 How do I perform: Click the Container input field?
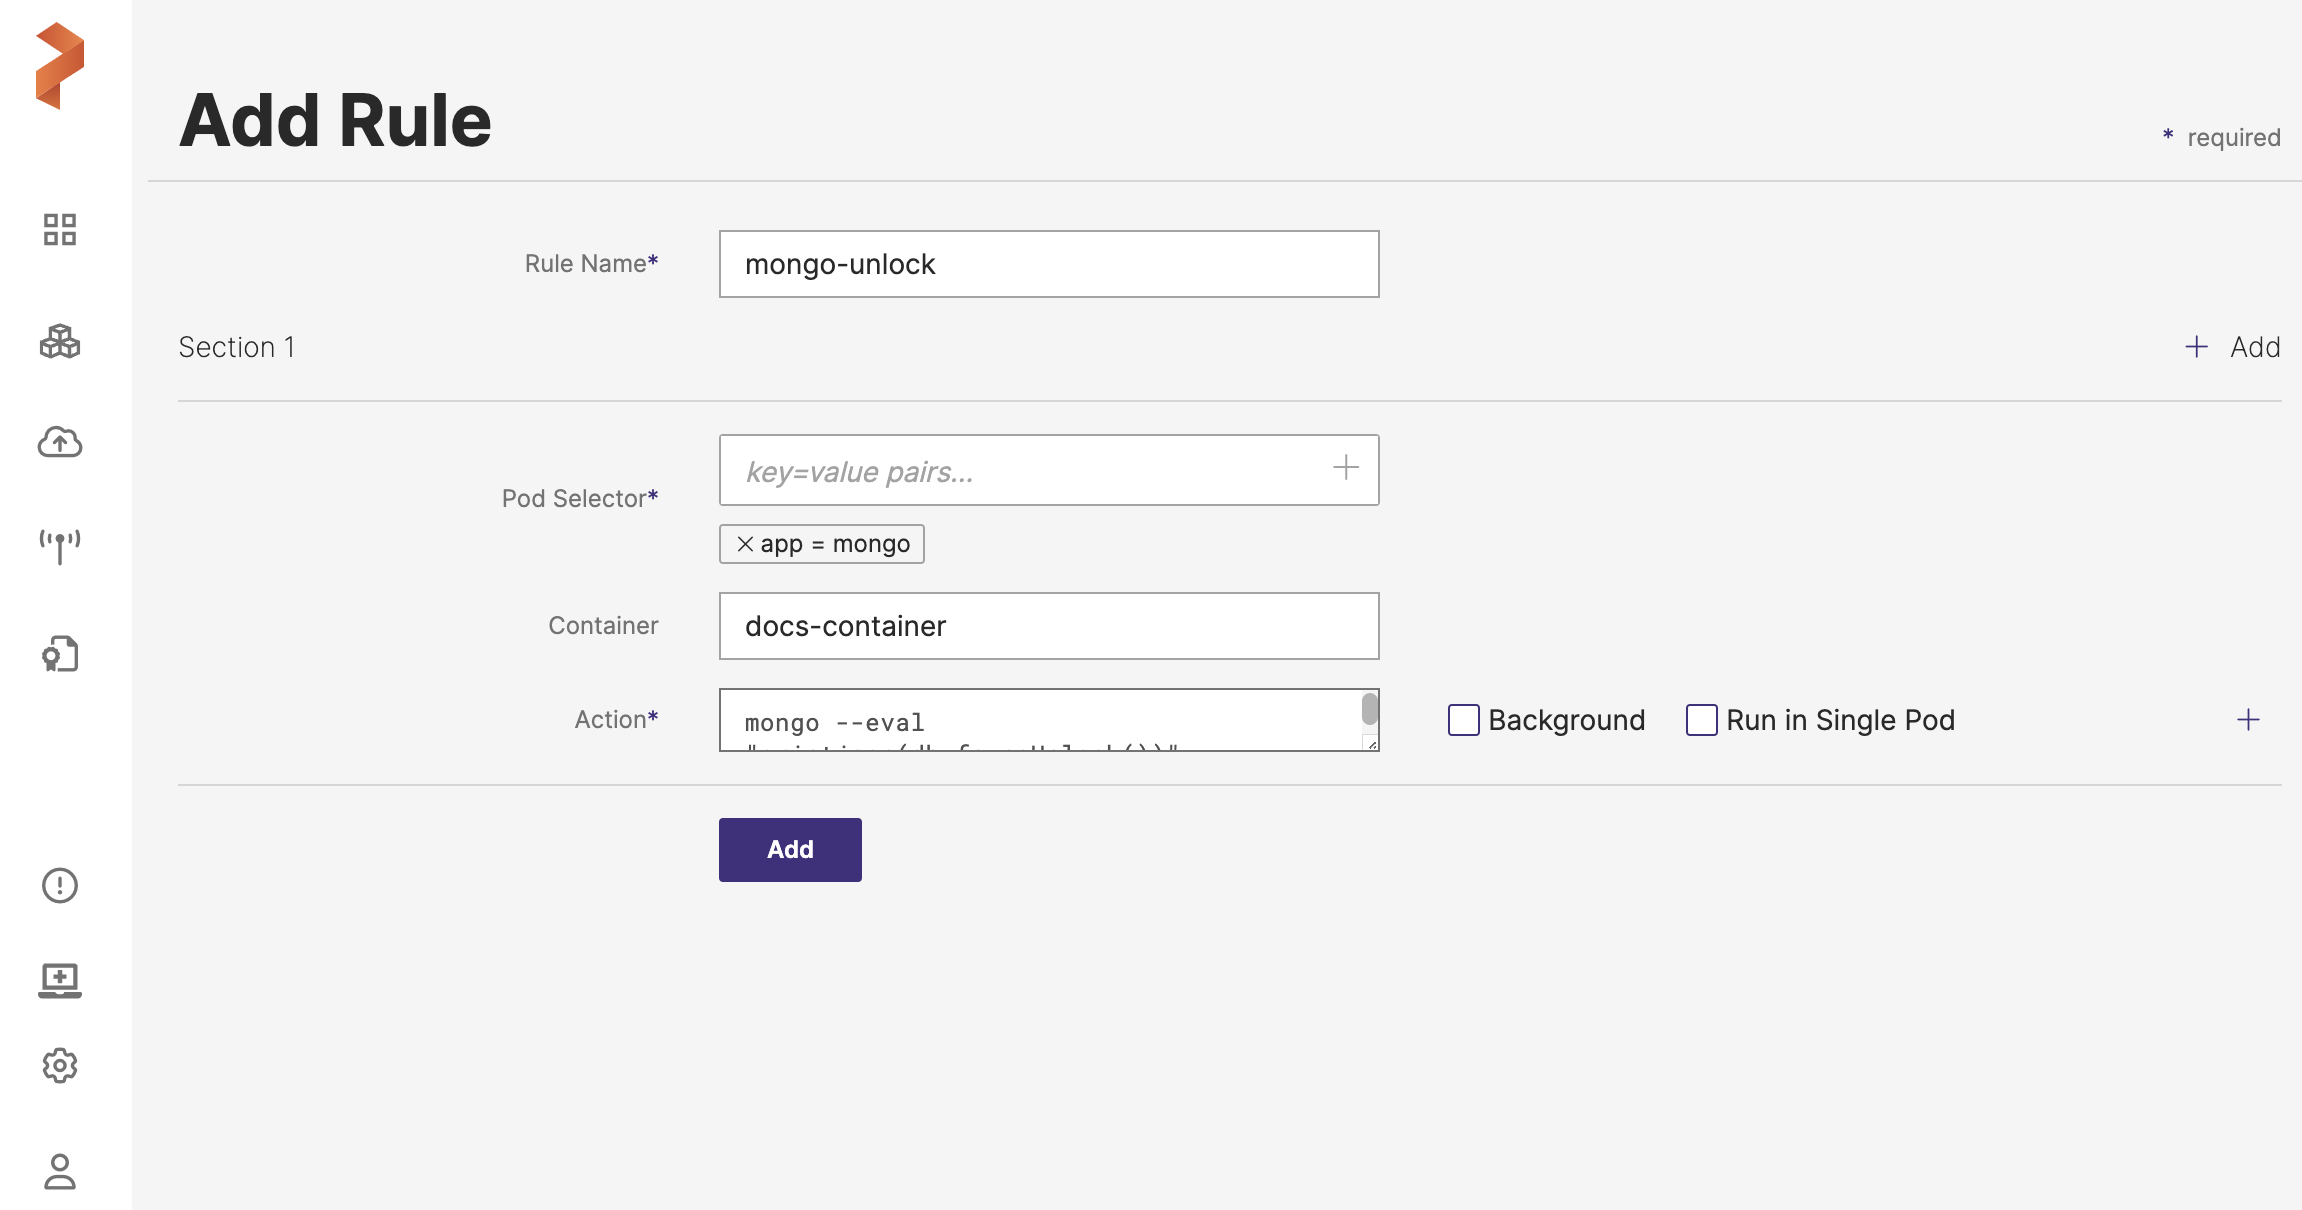point(1049,626)
